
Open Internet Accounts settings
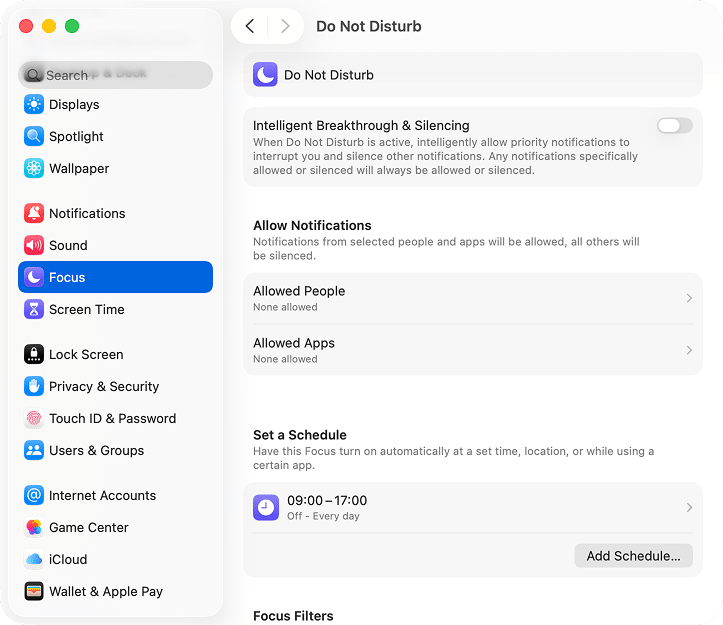115,495
